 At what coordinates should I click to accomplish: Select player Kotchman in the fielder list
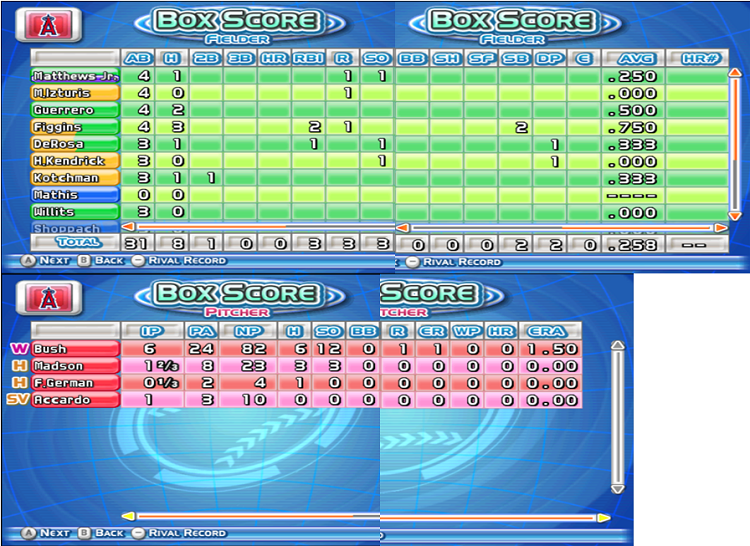point(75,178)
